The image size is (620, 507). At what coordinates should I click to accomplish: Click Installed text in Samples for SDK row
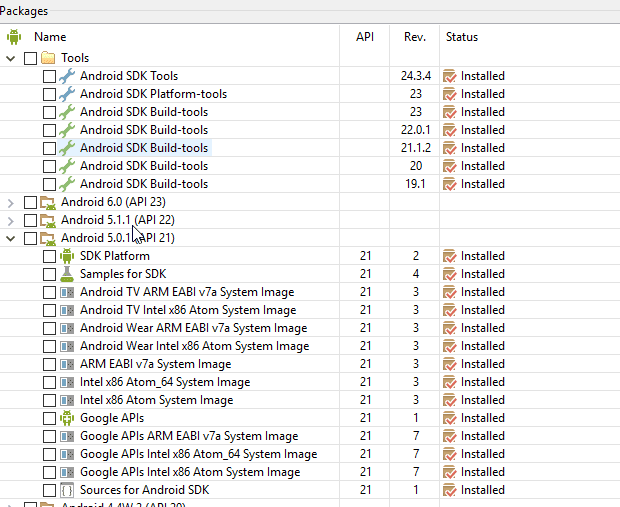[482, 274]
